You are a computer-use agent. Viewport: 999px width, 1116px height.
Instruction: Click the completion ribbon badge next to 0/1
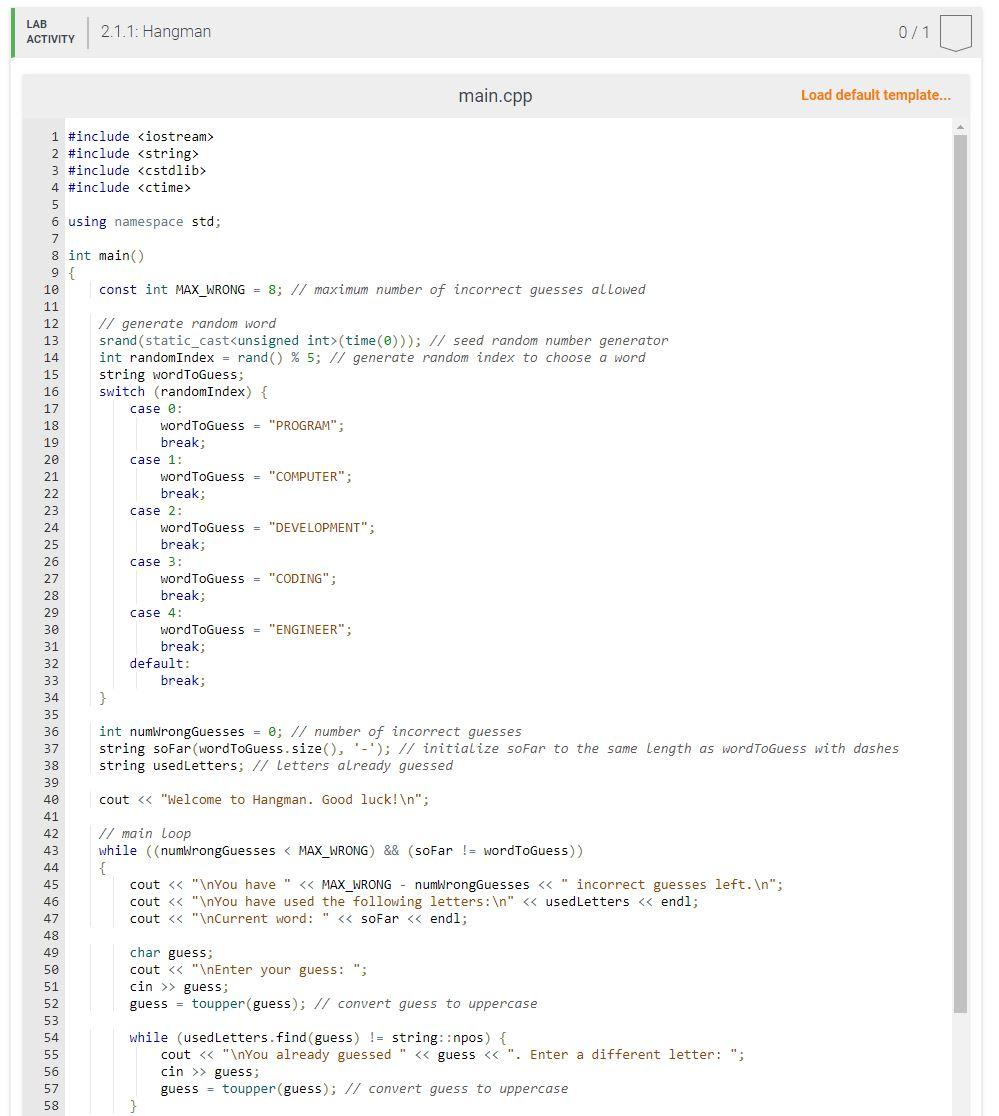tap(956, 32)
